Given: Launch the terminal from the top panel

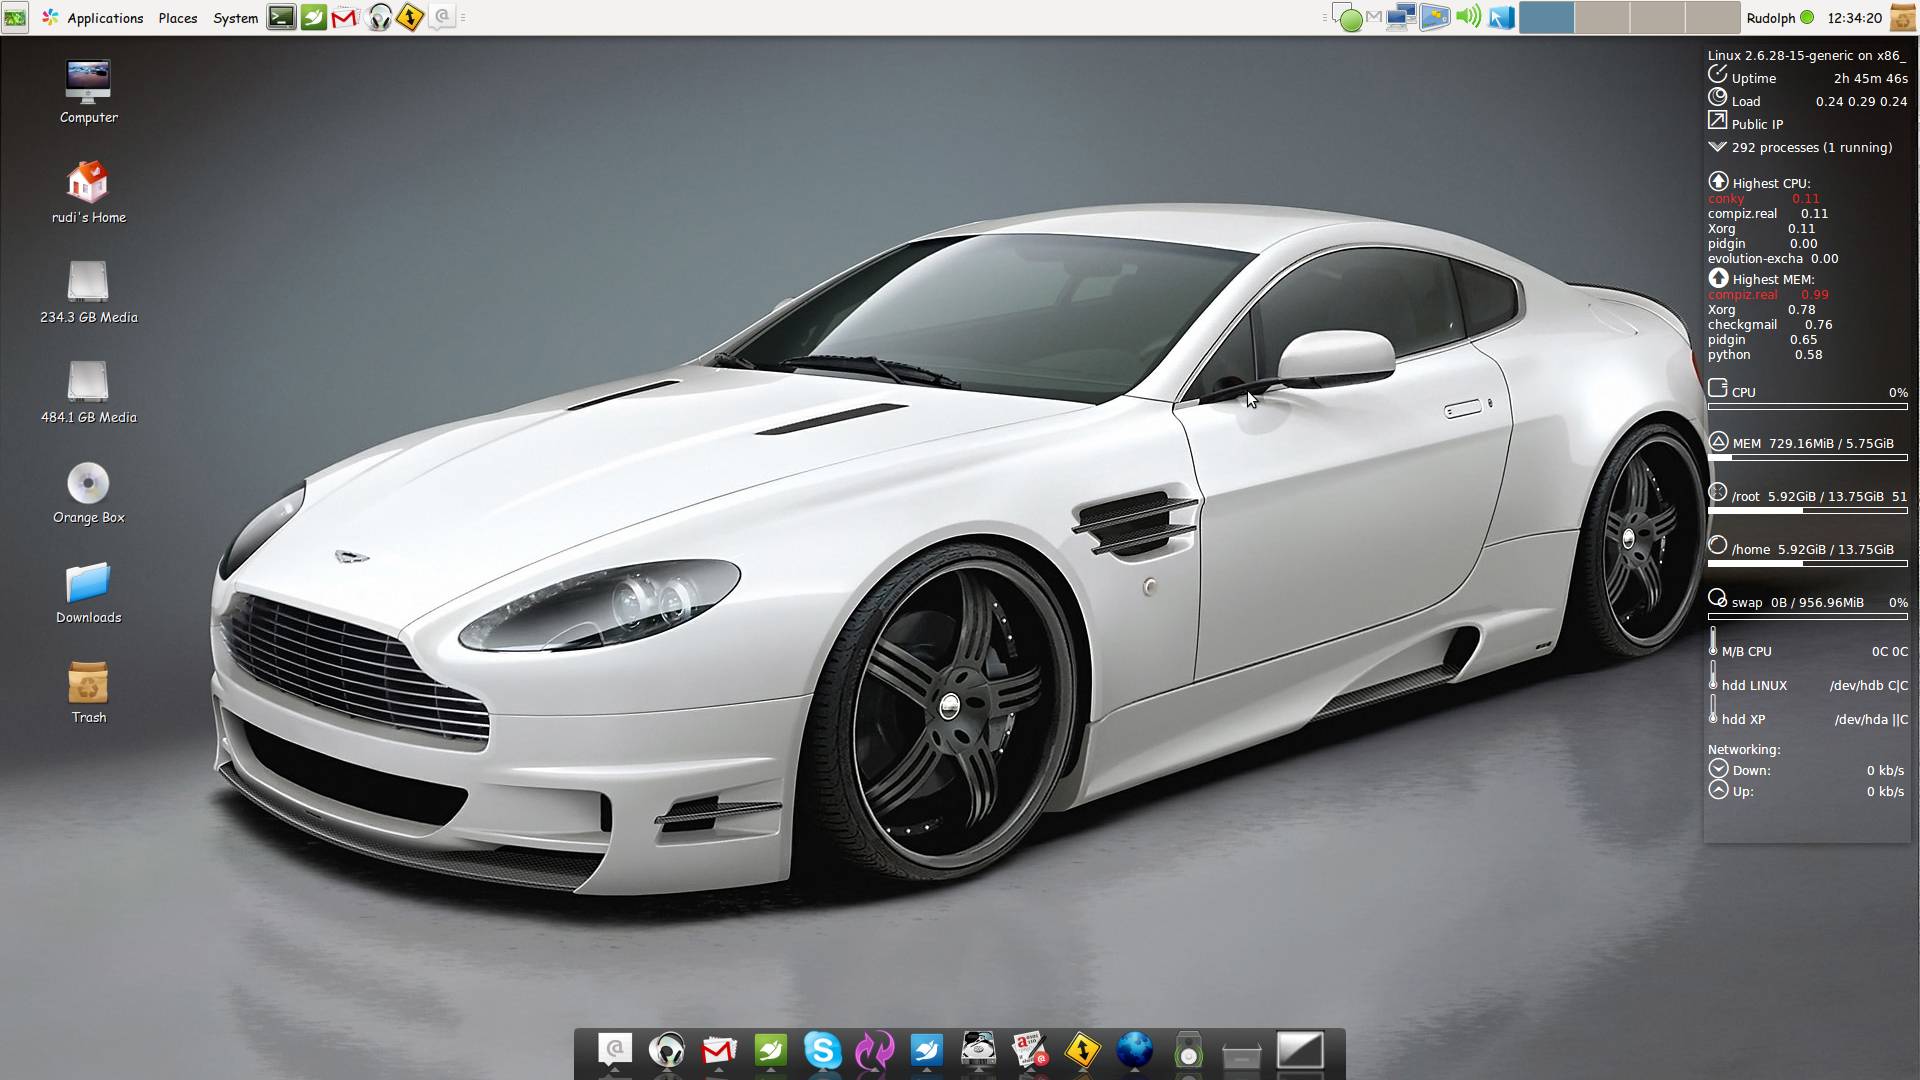Looking at the screenshot, I should pos(281,17).
